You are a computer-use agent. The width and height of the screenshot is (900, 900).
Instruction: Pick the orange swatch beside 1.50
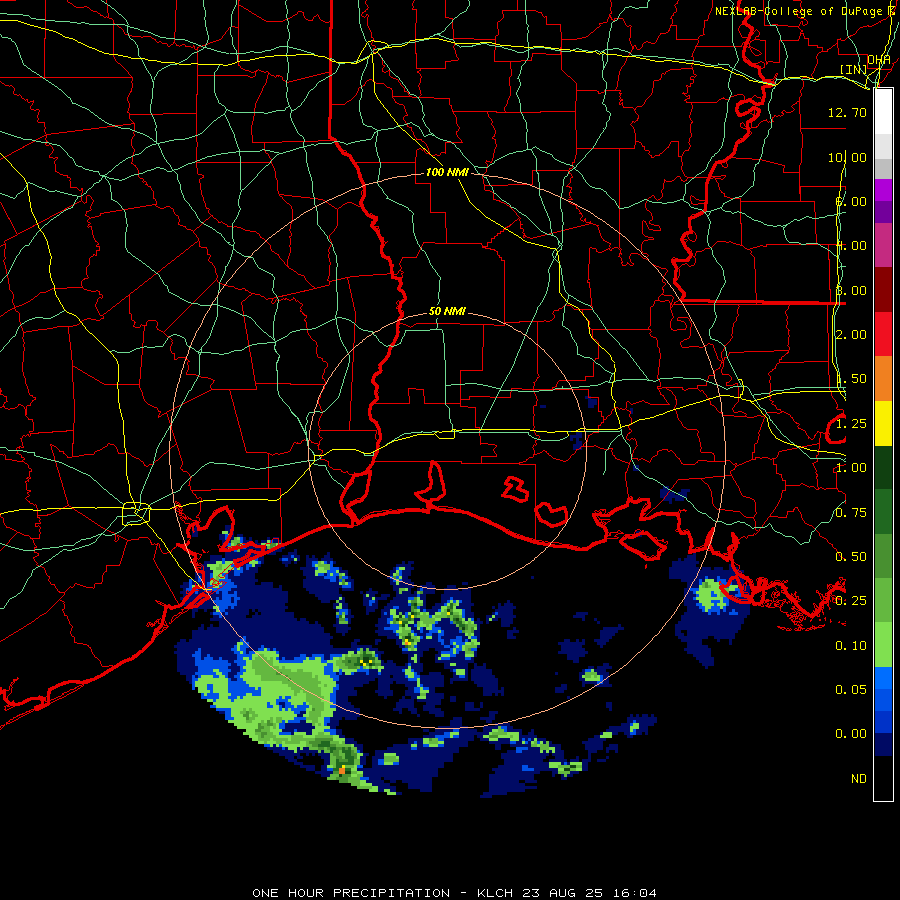pos(883,379)
